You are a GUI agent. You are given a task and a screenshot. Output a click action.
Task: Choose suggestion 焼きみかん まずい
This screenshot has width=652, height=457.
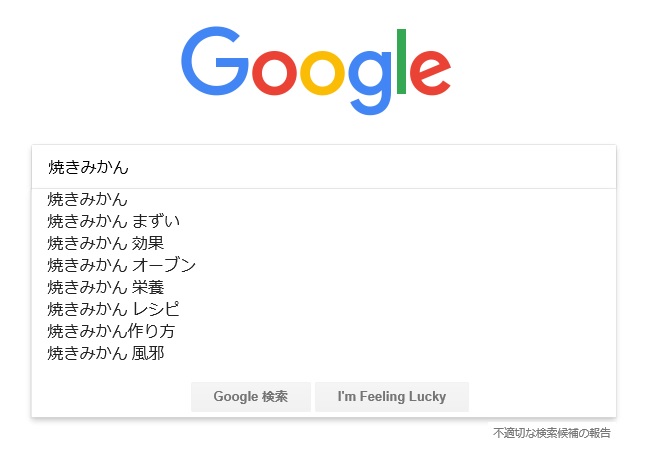[x=114, y=221]
